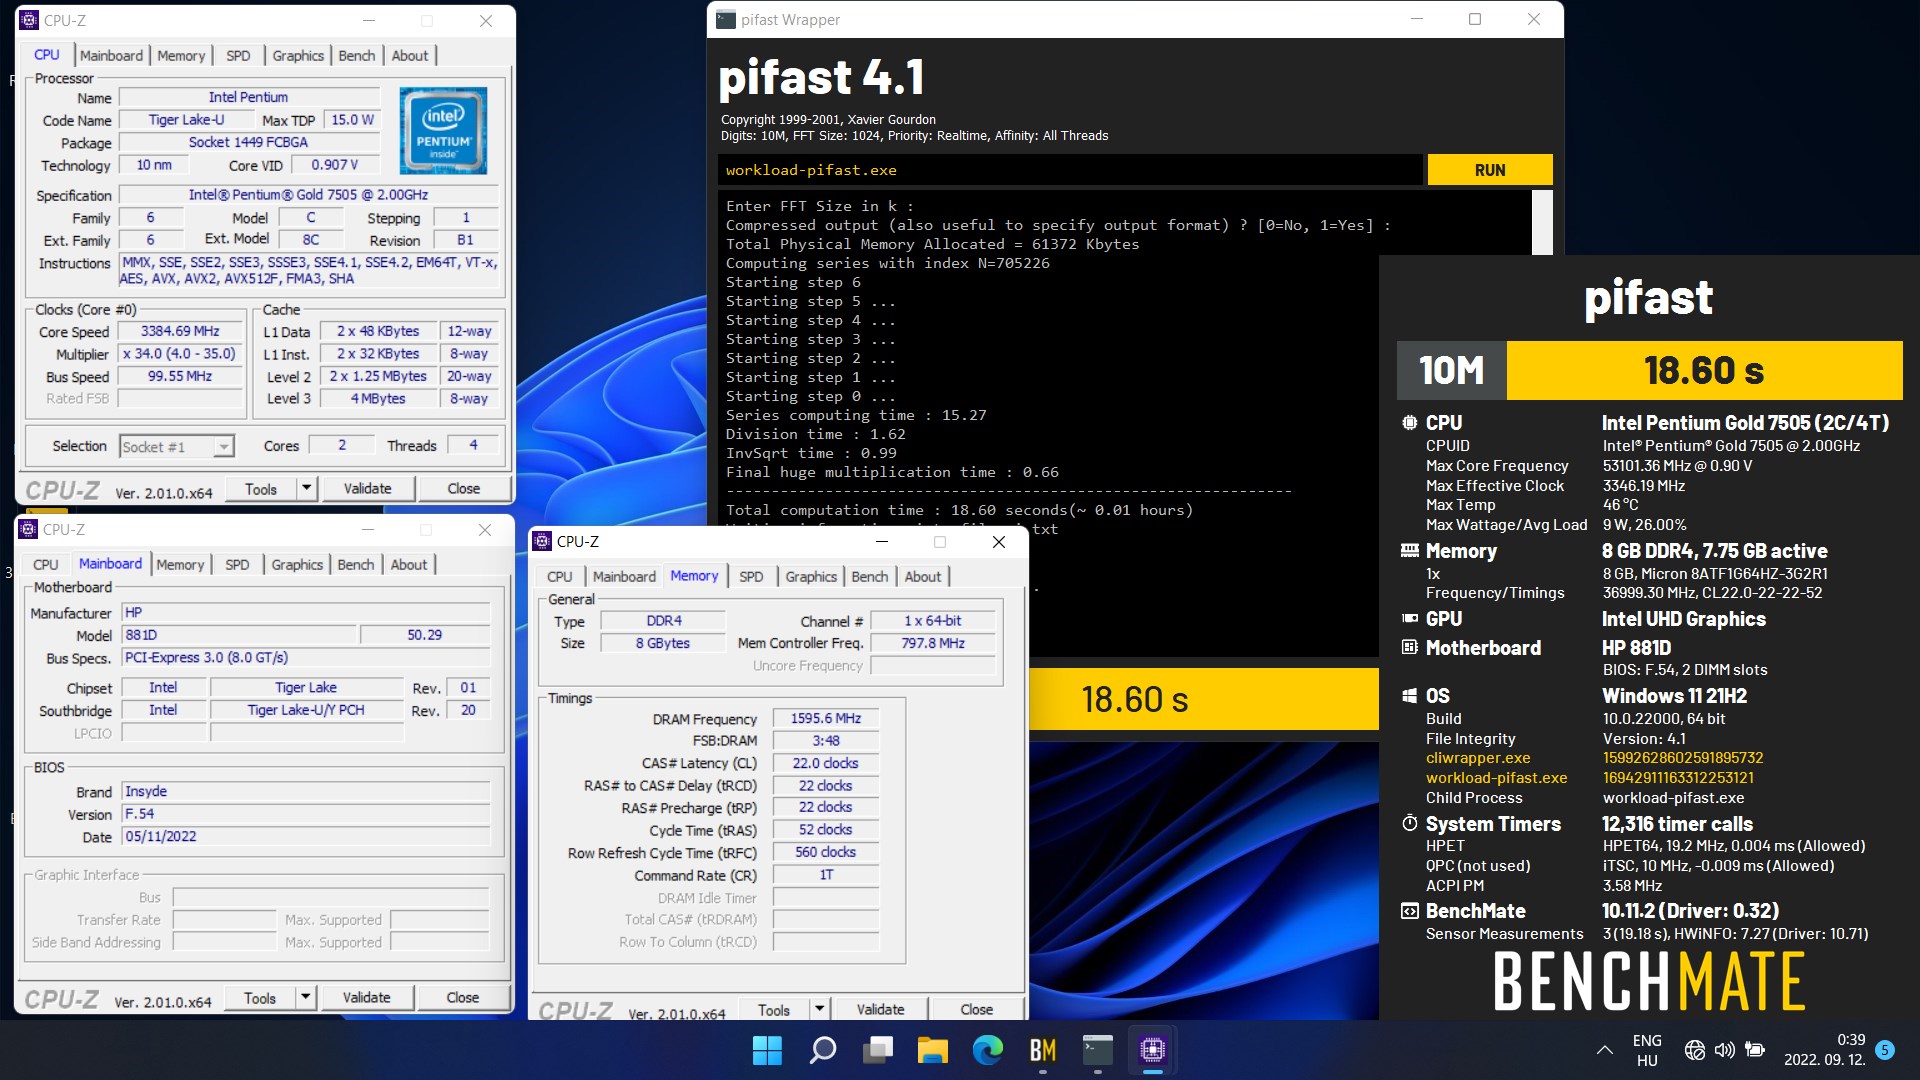This screenshot has width=1920, height=1080.
Task: Click the yellow RUN button in pifast
Action: pyautogui.click(x=1490, y=170)
